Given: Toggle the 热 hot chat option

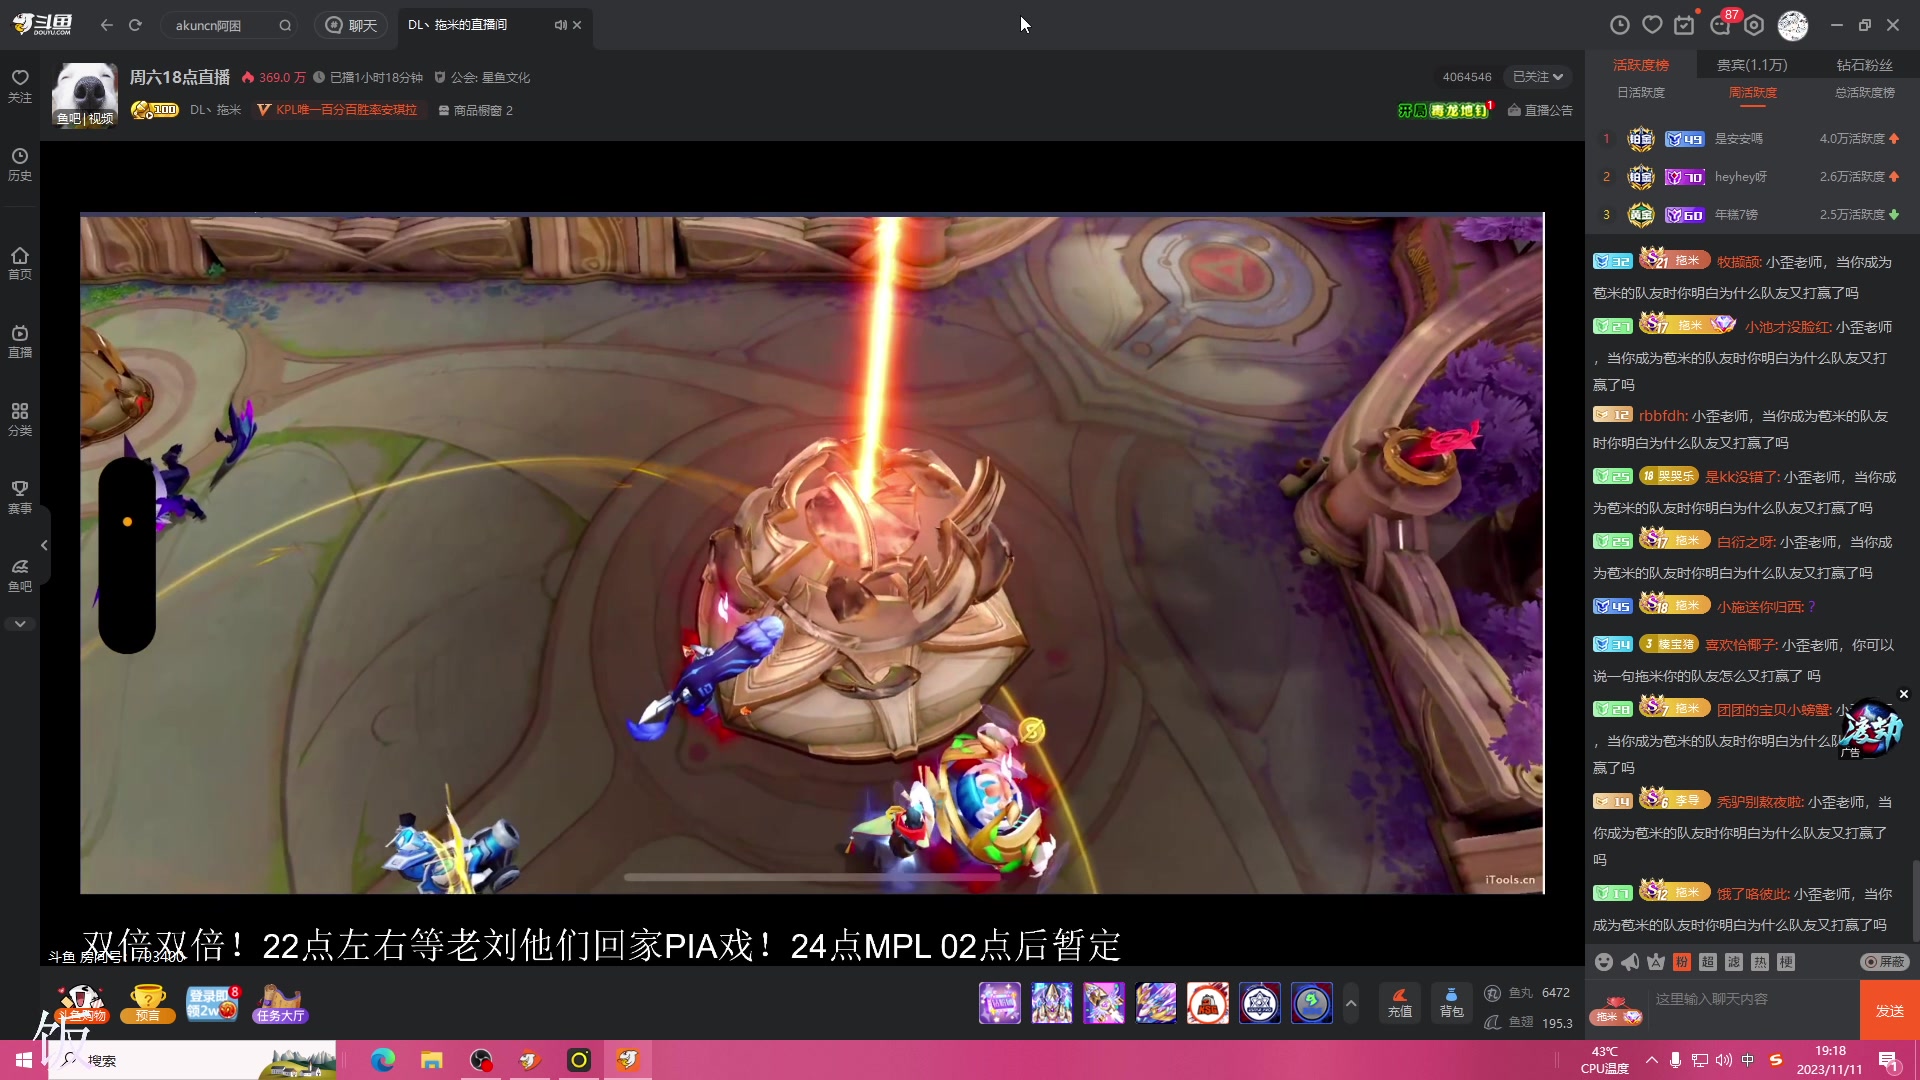Looking at the screenshot, I should pos(1760,962).
